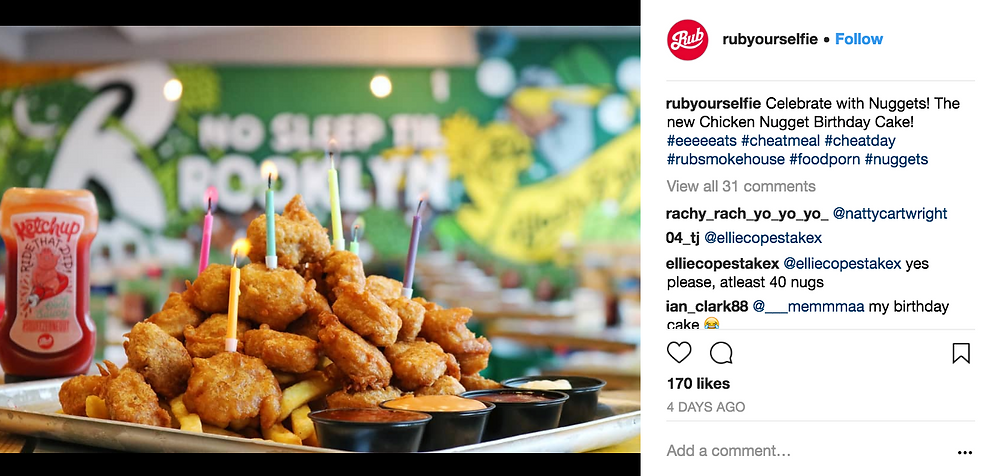Open the #foodporn hashtag
The width and height of the screenshot is (1000, 476).
click(x=825, y=159)
